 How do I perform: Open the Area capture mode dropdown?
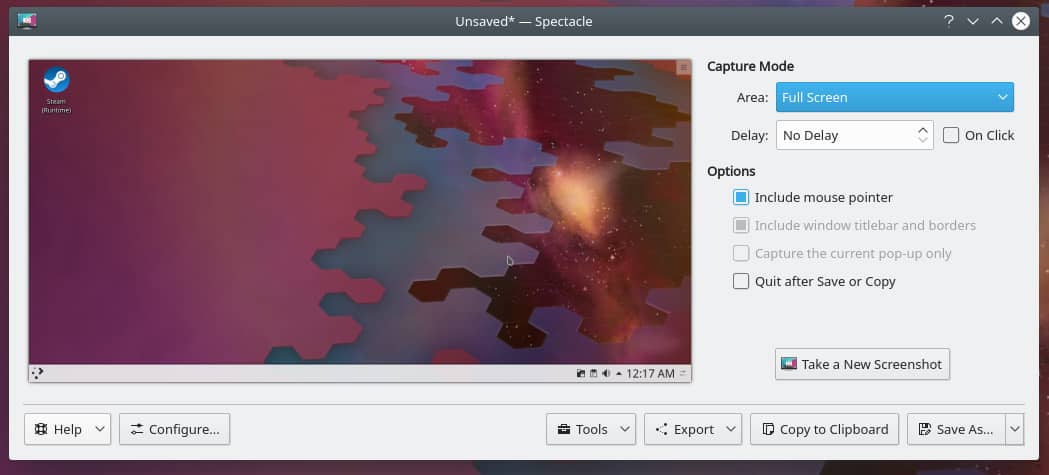pyautogui.click(x=894, y=97)
